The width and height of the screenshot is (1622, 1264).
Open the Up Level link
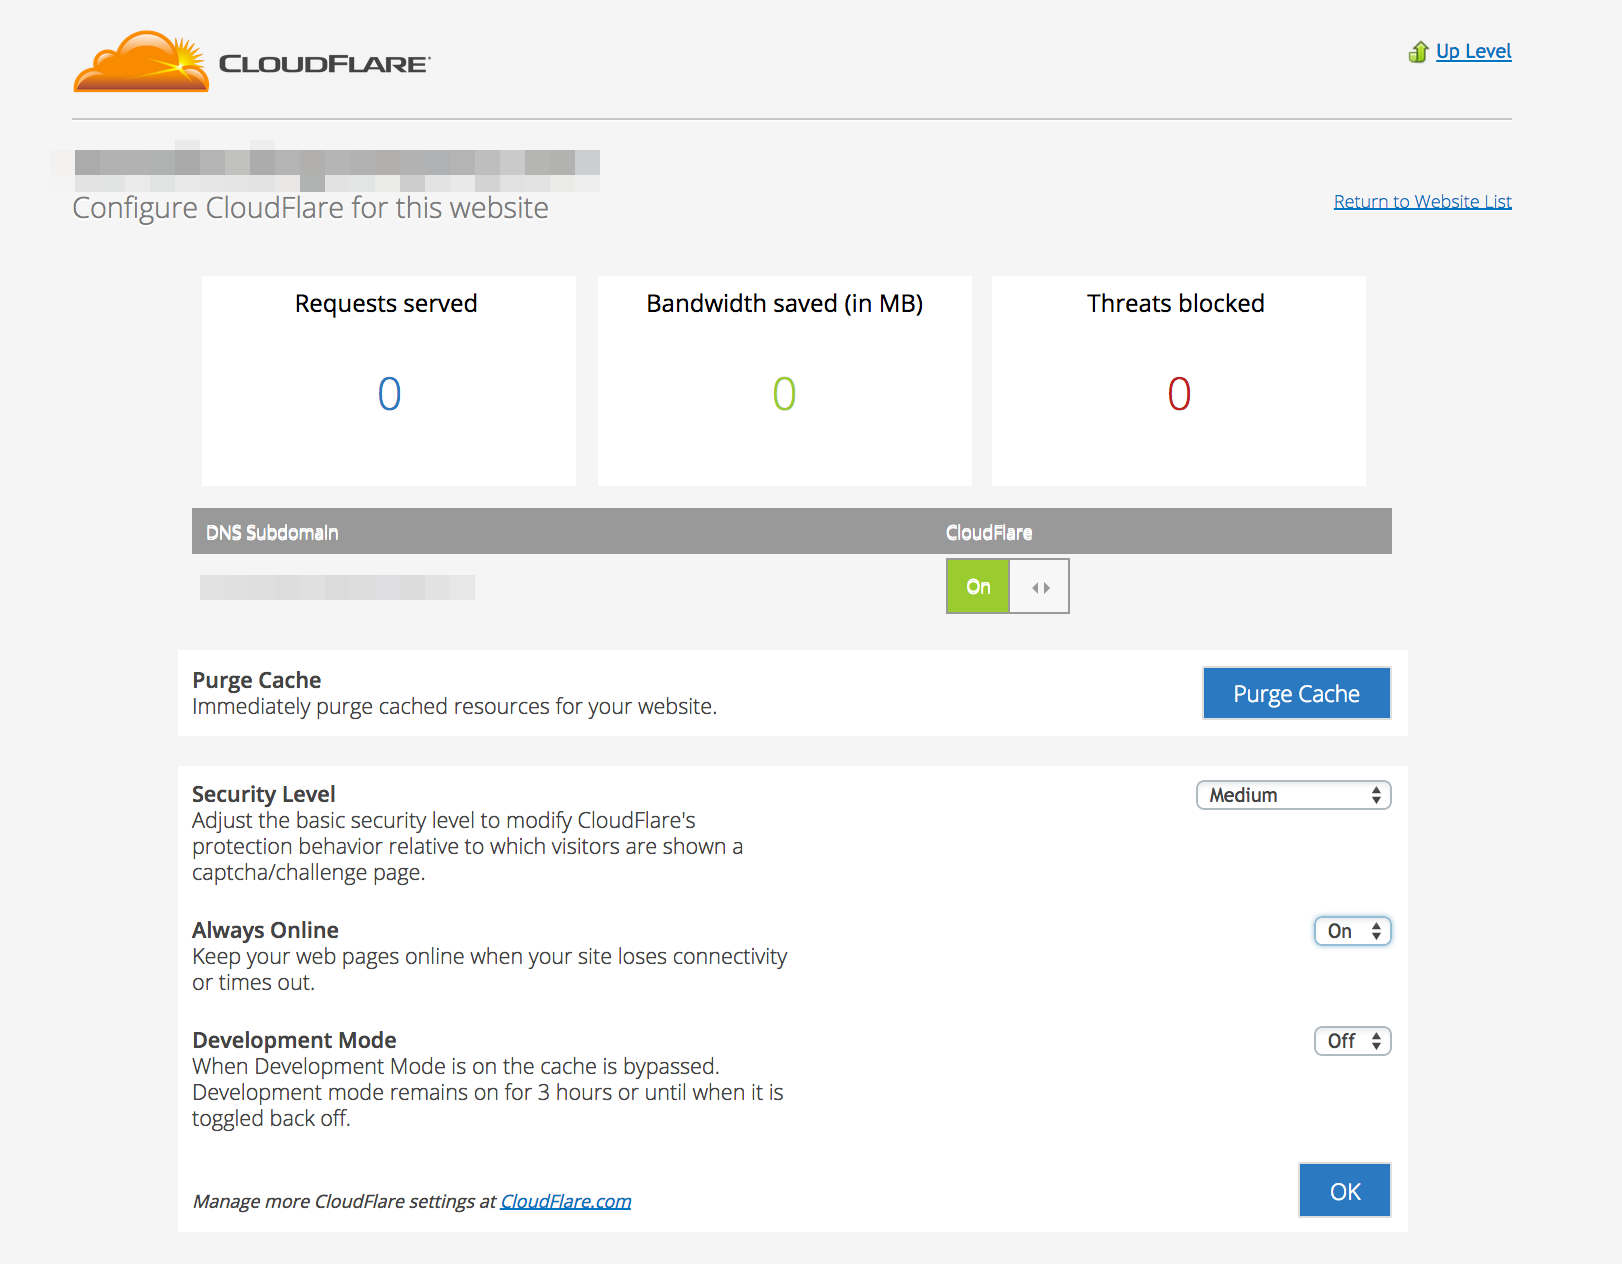pyautogui.click(x=1473, y=51)
